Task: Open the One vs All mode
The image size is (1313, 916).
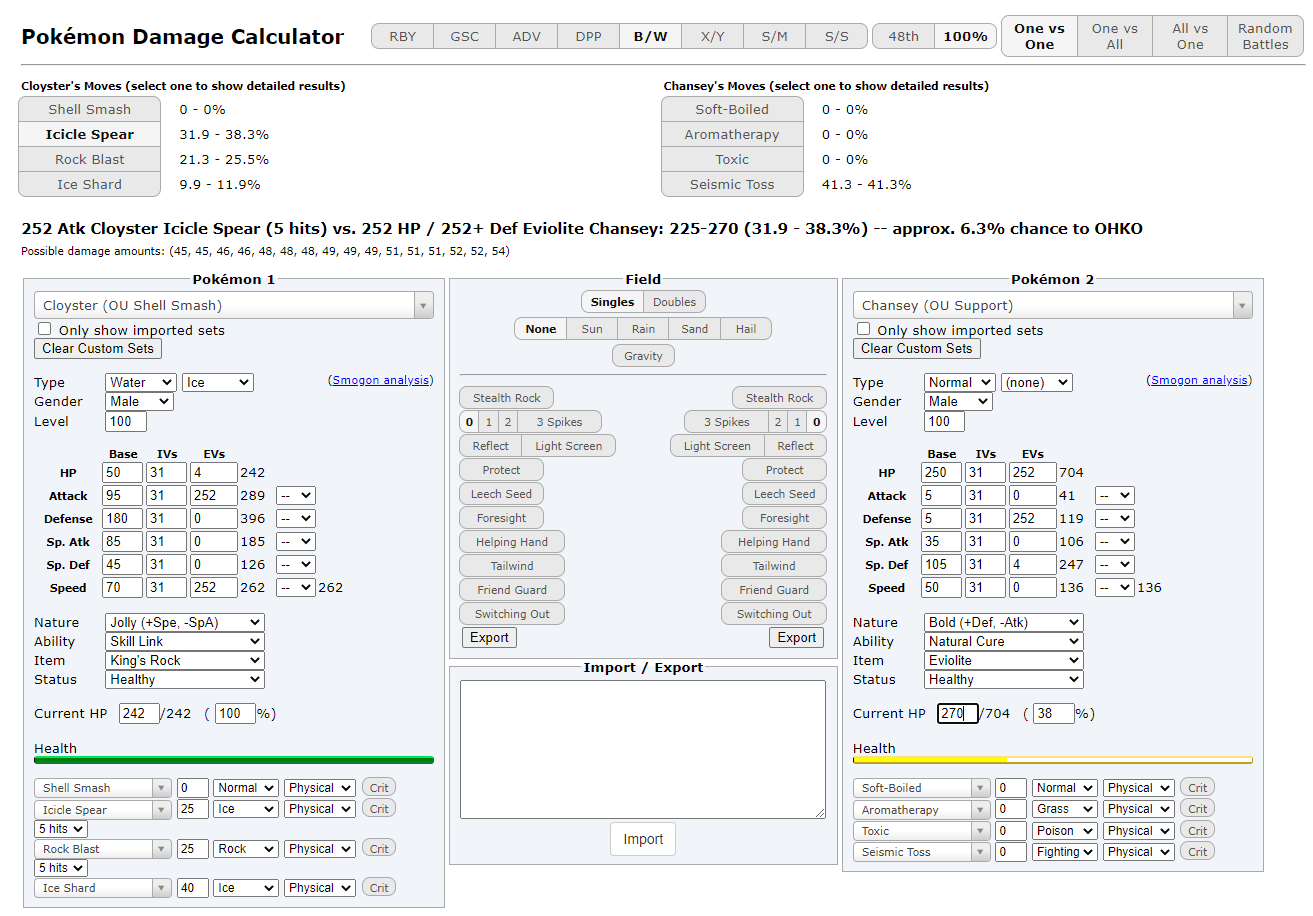Action: (x=1114, y=37)
